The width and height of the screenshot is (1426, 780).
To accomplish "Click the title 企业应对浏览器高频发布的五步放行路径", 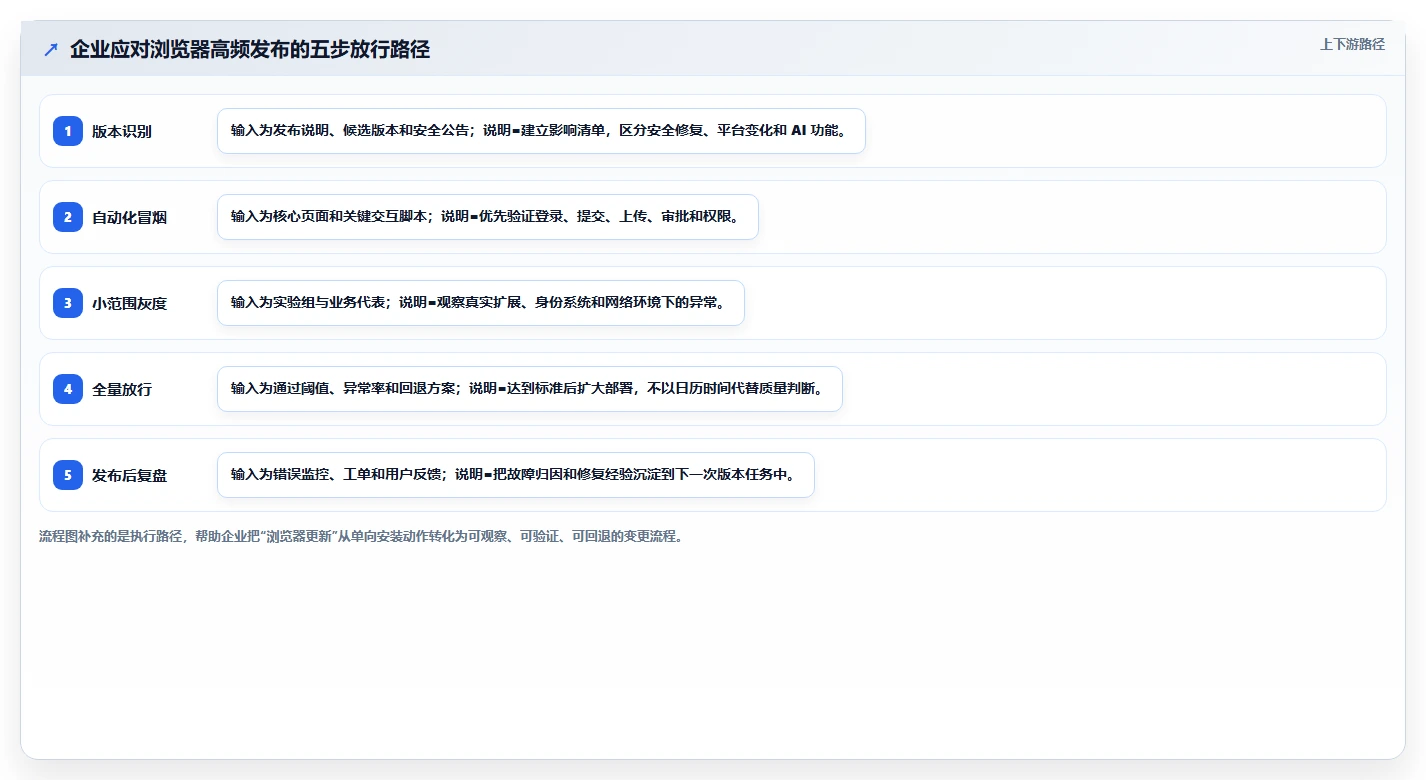I will [x=250, y=49].
